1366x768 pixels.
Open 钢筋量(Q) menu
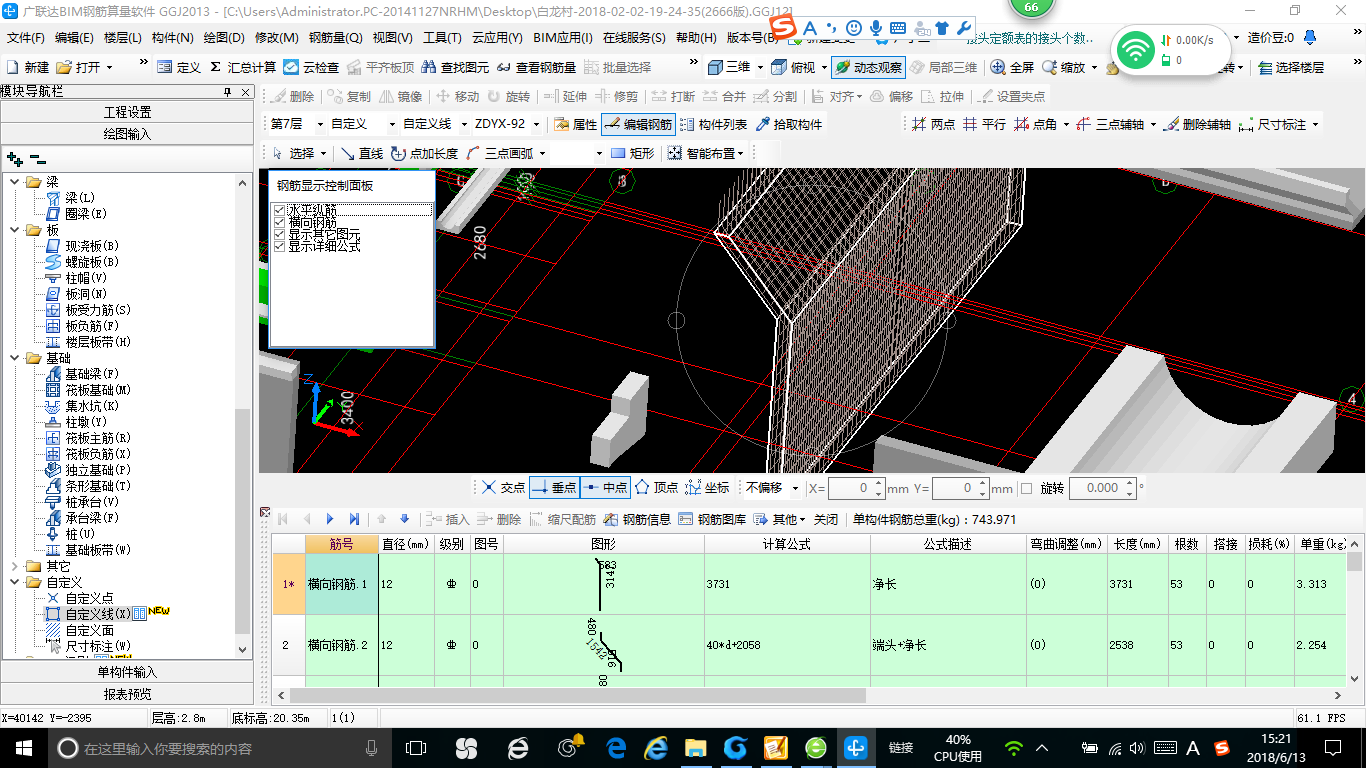[x=335, y=38]
